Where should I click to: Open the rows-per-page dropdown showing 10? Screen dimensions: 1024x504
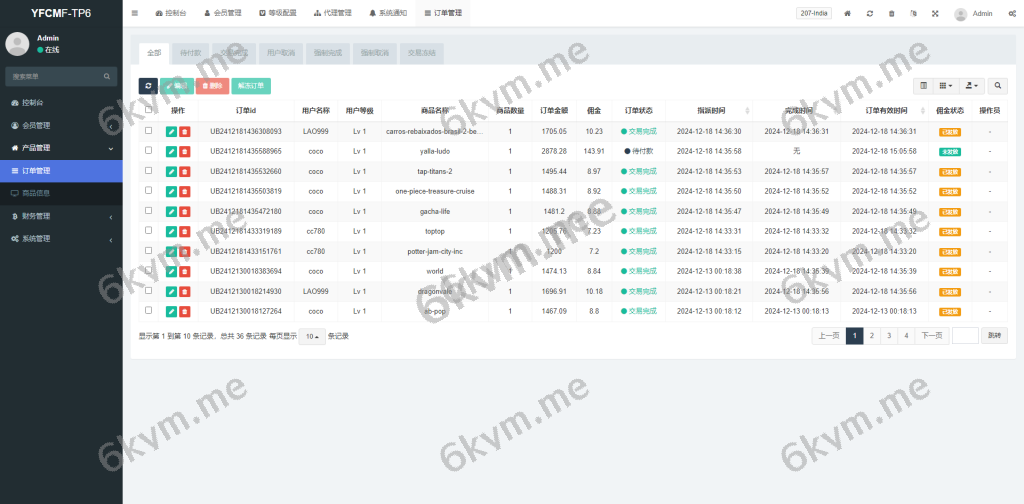pyautogui.click(x=312, y=336)
